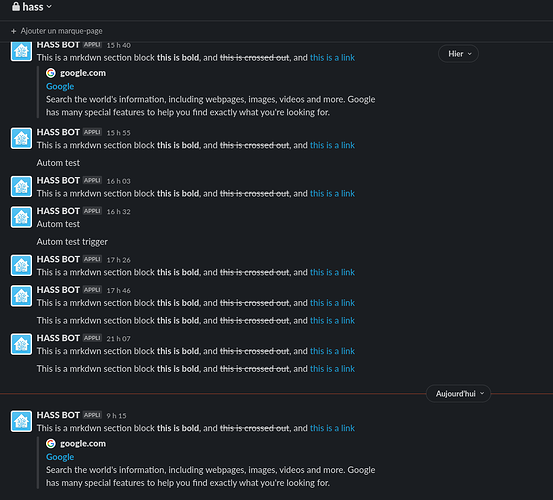Click the HASS BOT avatar at 21 h 07

click(21, 344)
